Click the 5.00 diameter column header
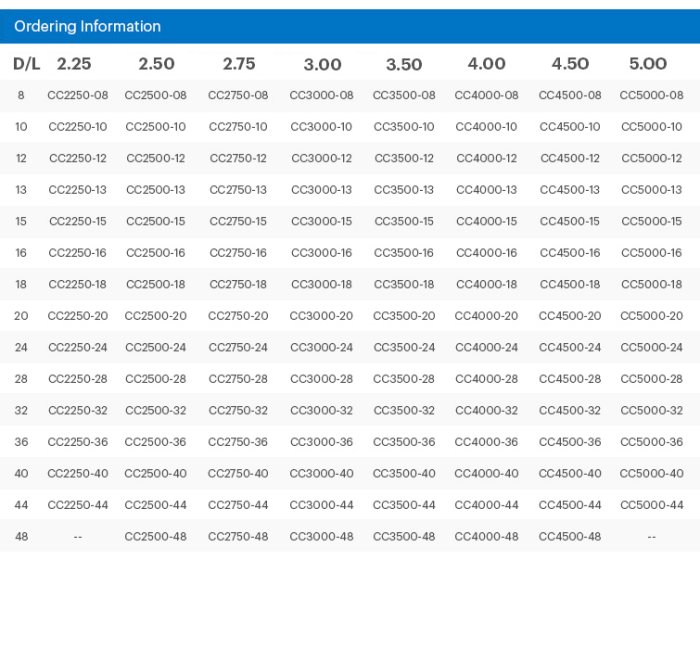The height and width of the screenshot is (649, 700). 648,64
